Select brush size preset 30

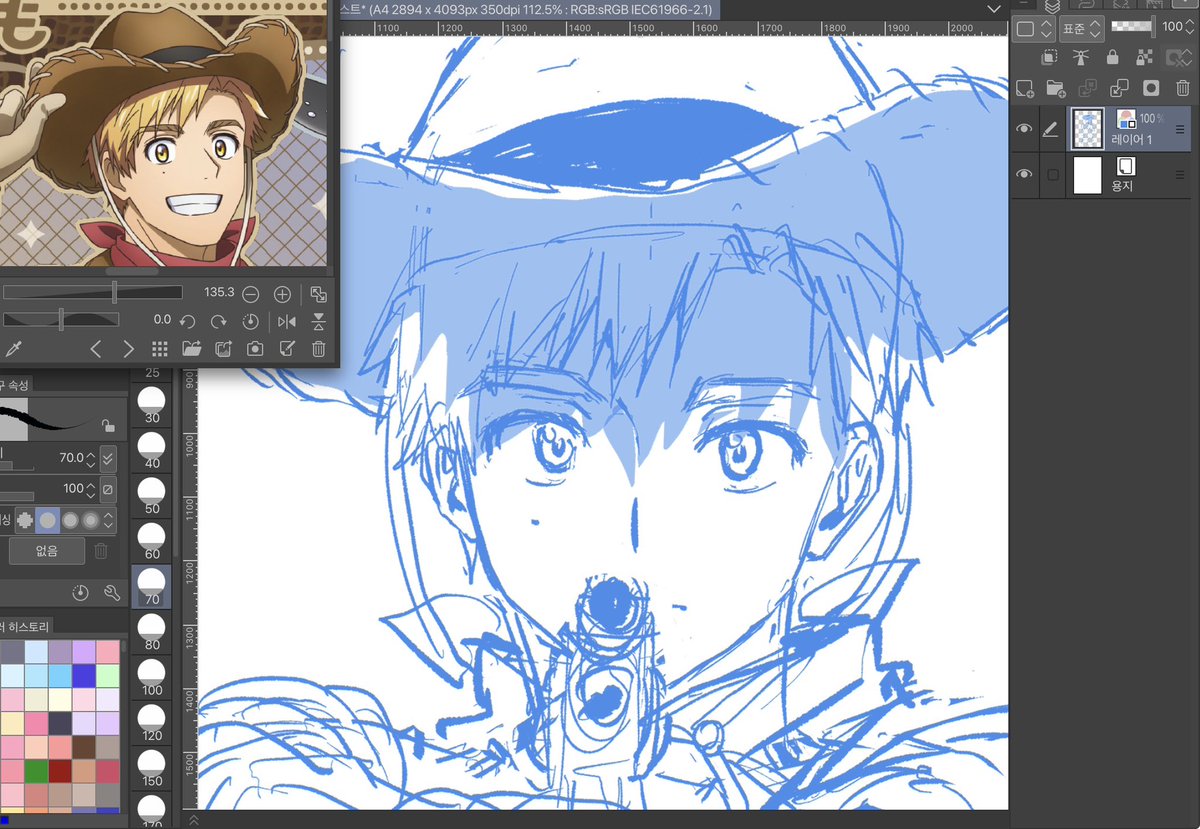click(152, 407)
